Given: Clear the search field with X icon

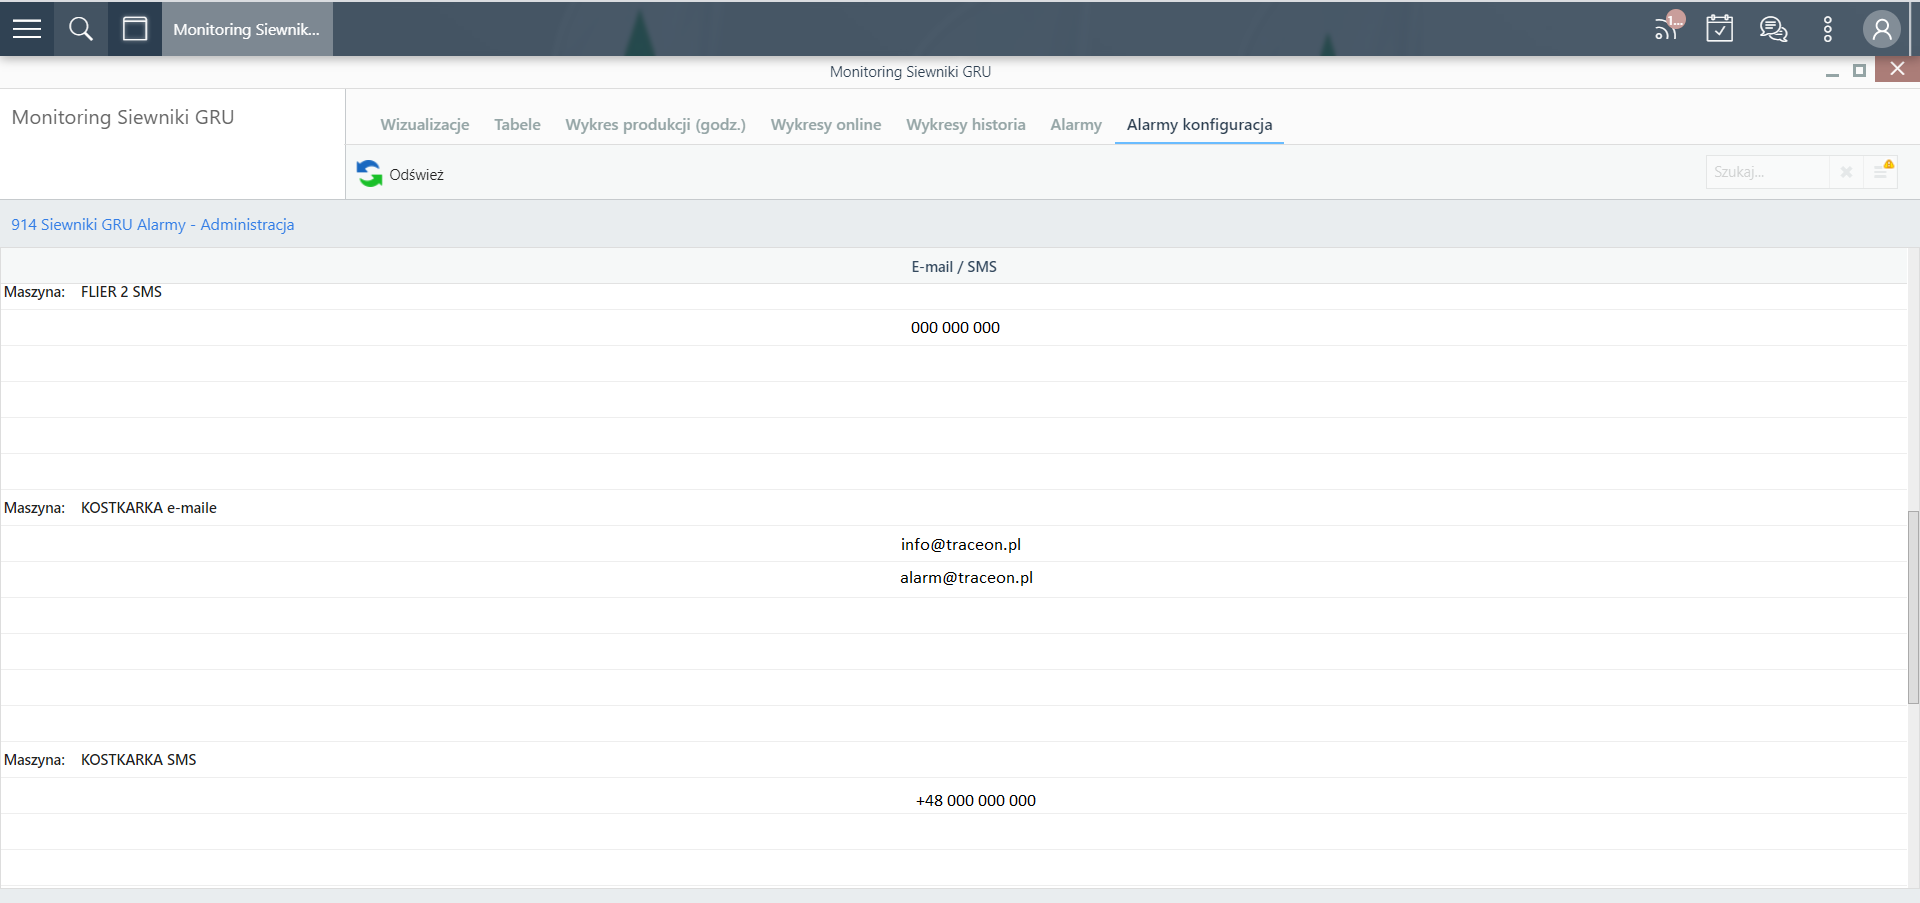Looking at the screenshot, I should pyautogui.click(x=1846, y=172).
